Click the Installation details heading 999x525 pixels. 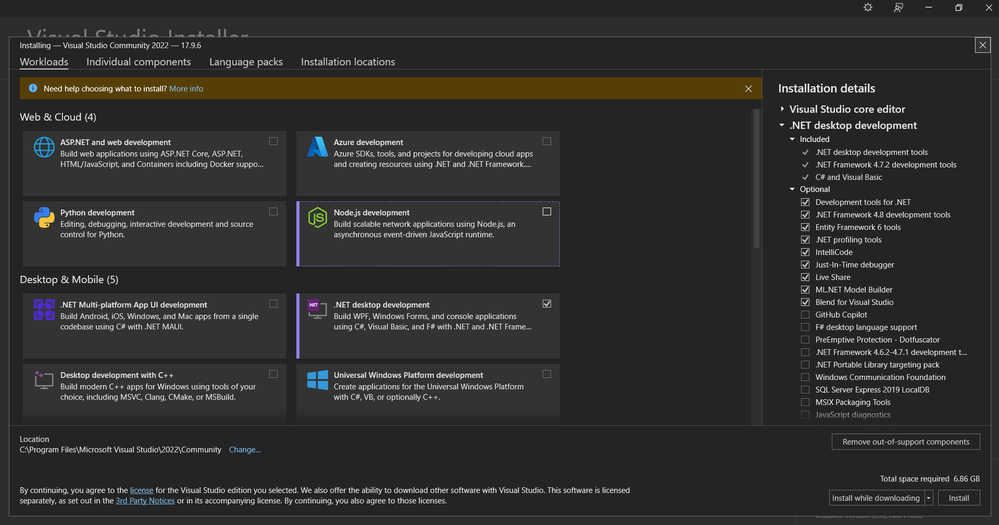(x=826, y=89)
